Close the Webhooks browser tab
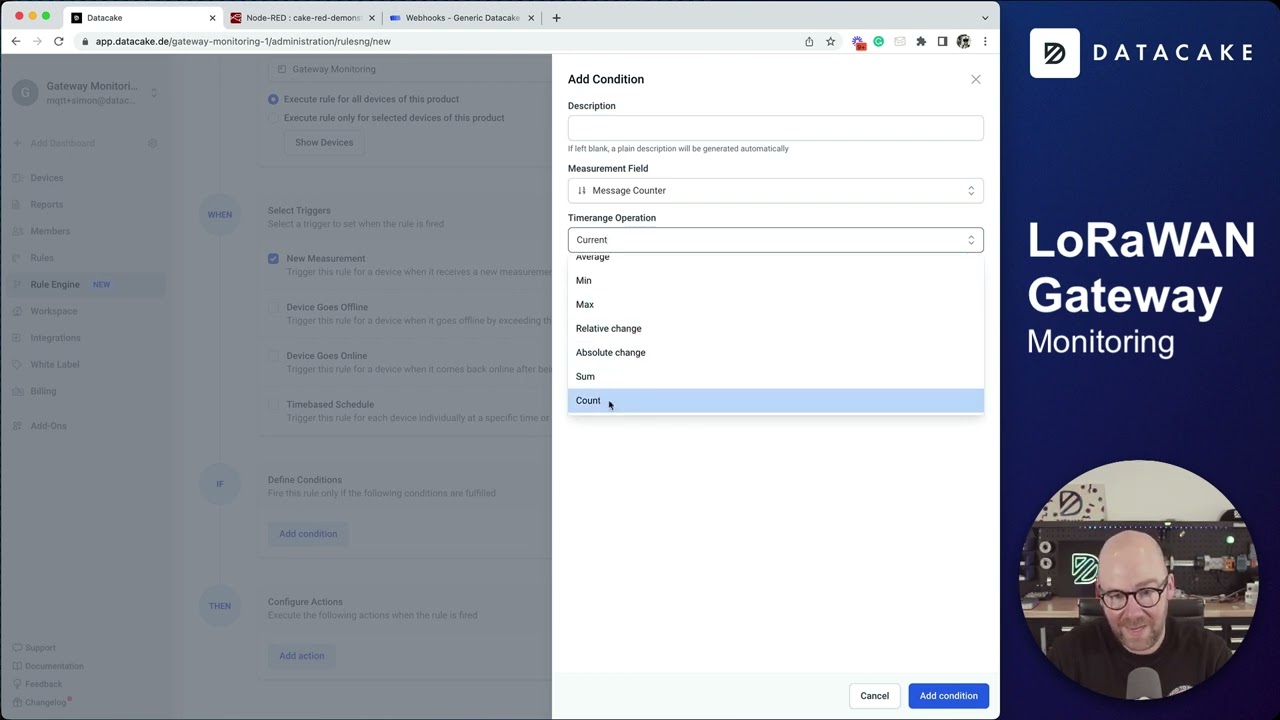1280x720 pixels. [531, 17]
